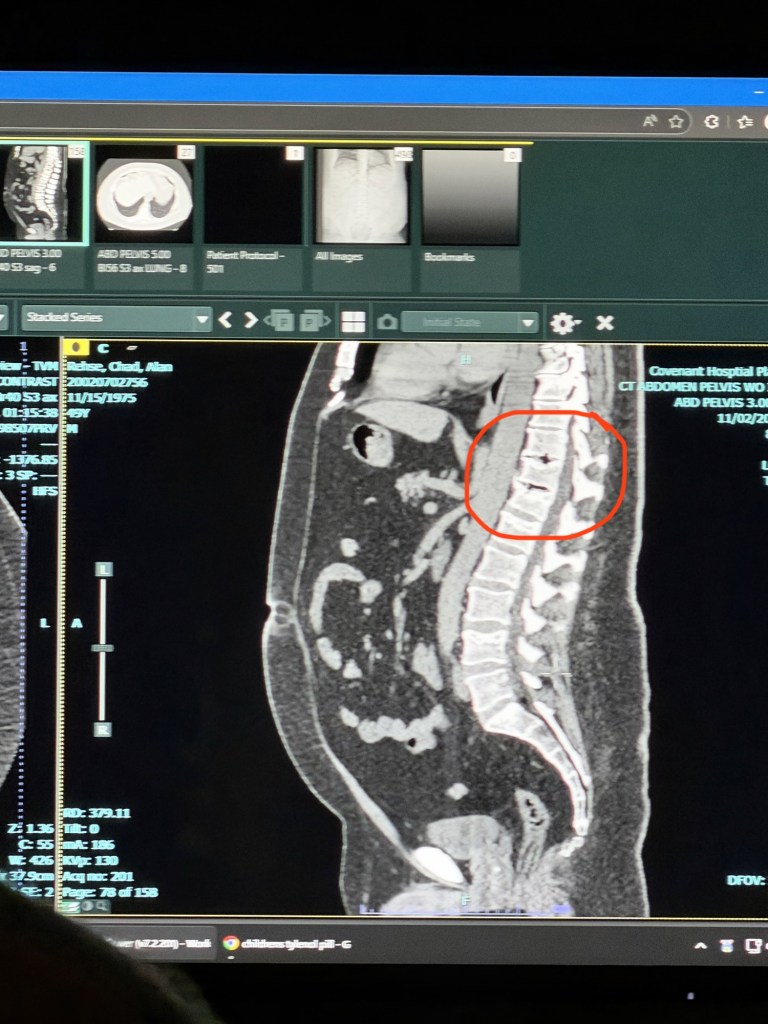
Task: Go to the next series arrow
Action: click(x=251, y=320)
